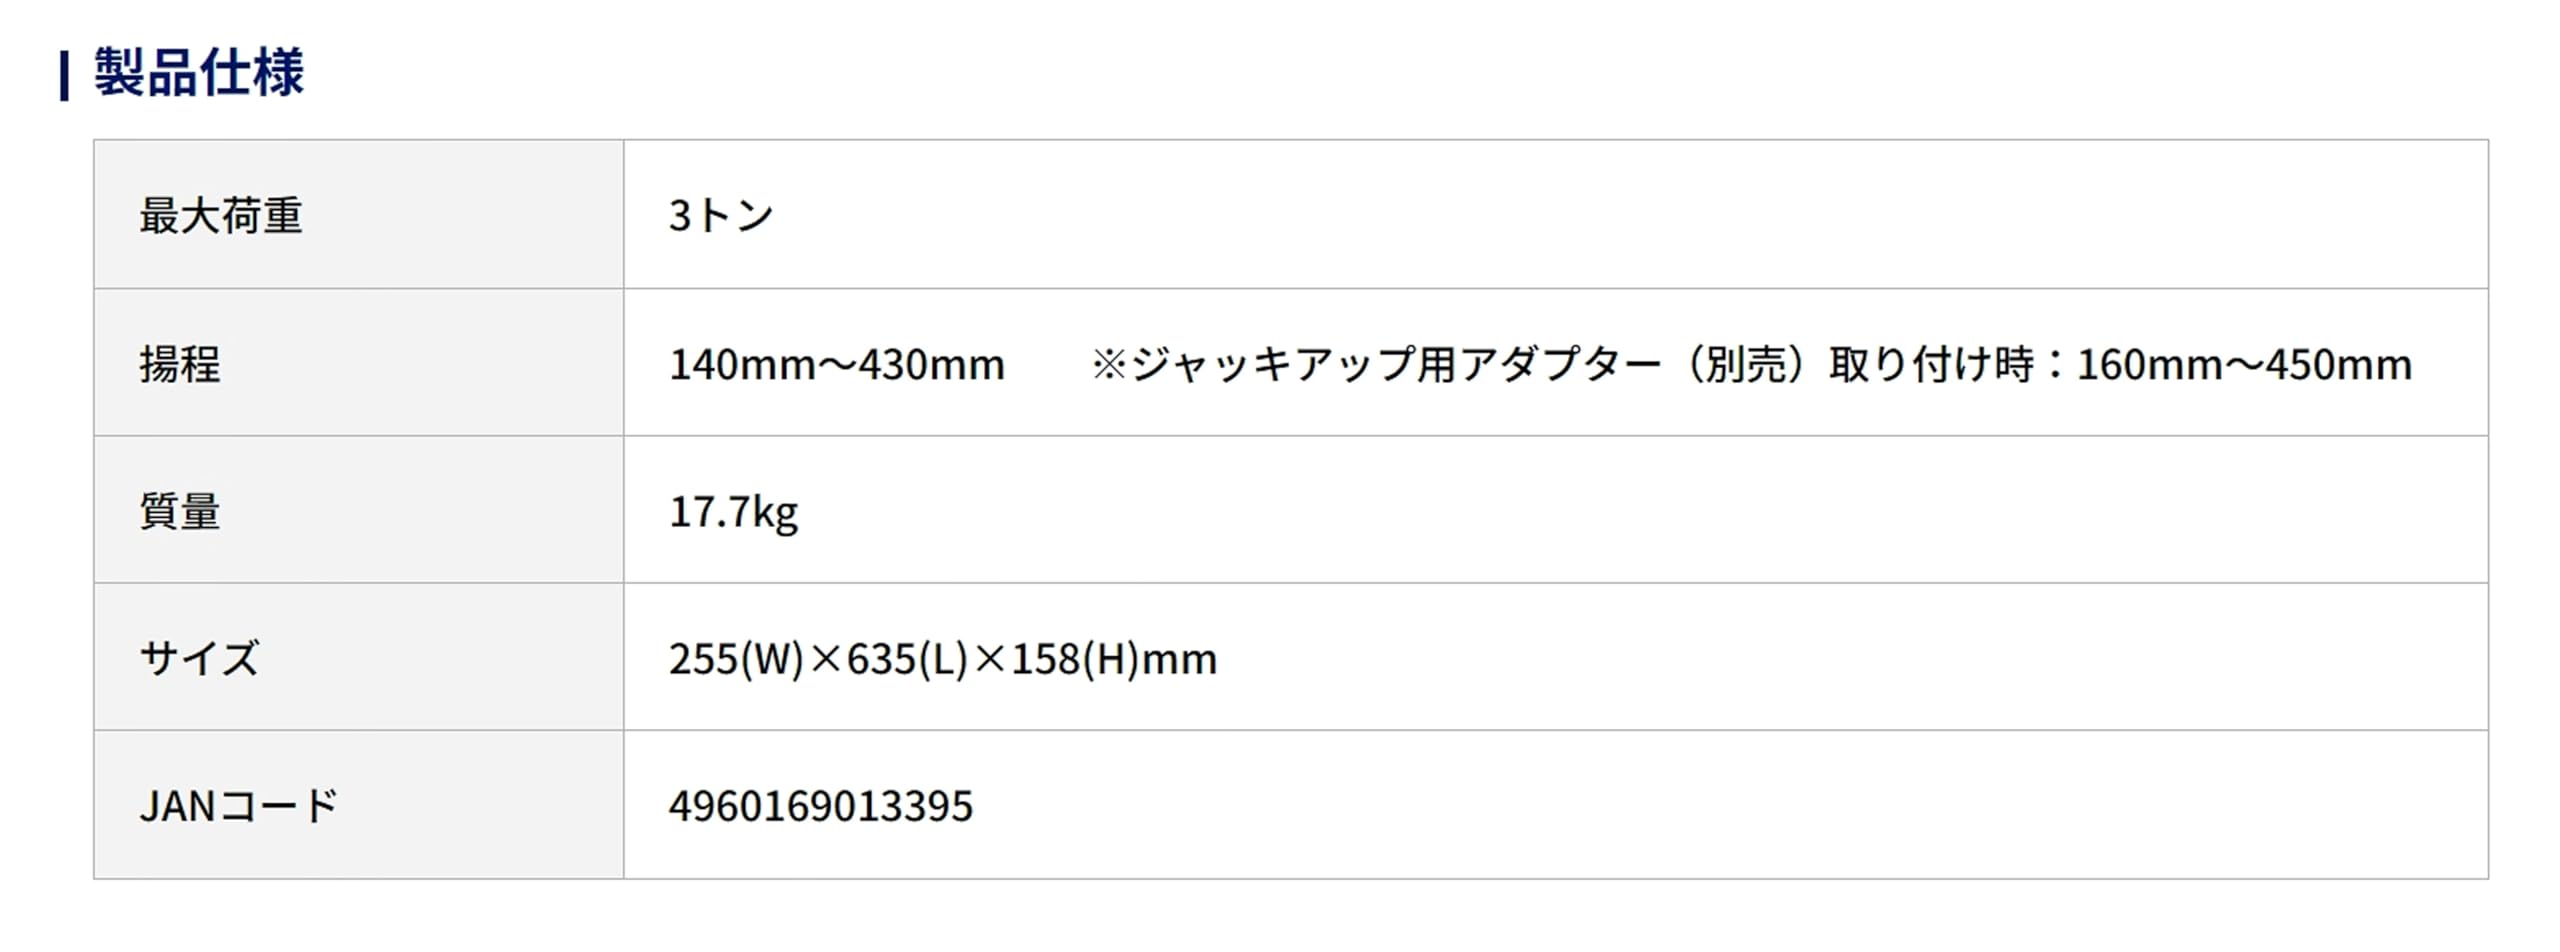
Task: Click the 635(L) length dimension
Action: pos(907,660)
